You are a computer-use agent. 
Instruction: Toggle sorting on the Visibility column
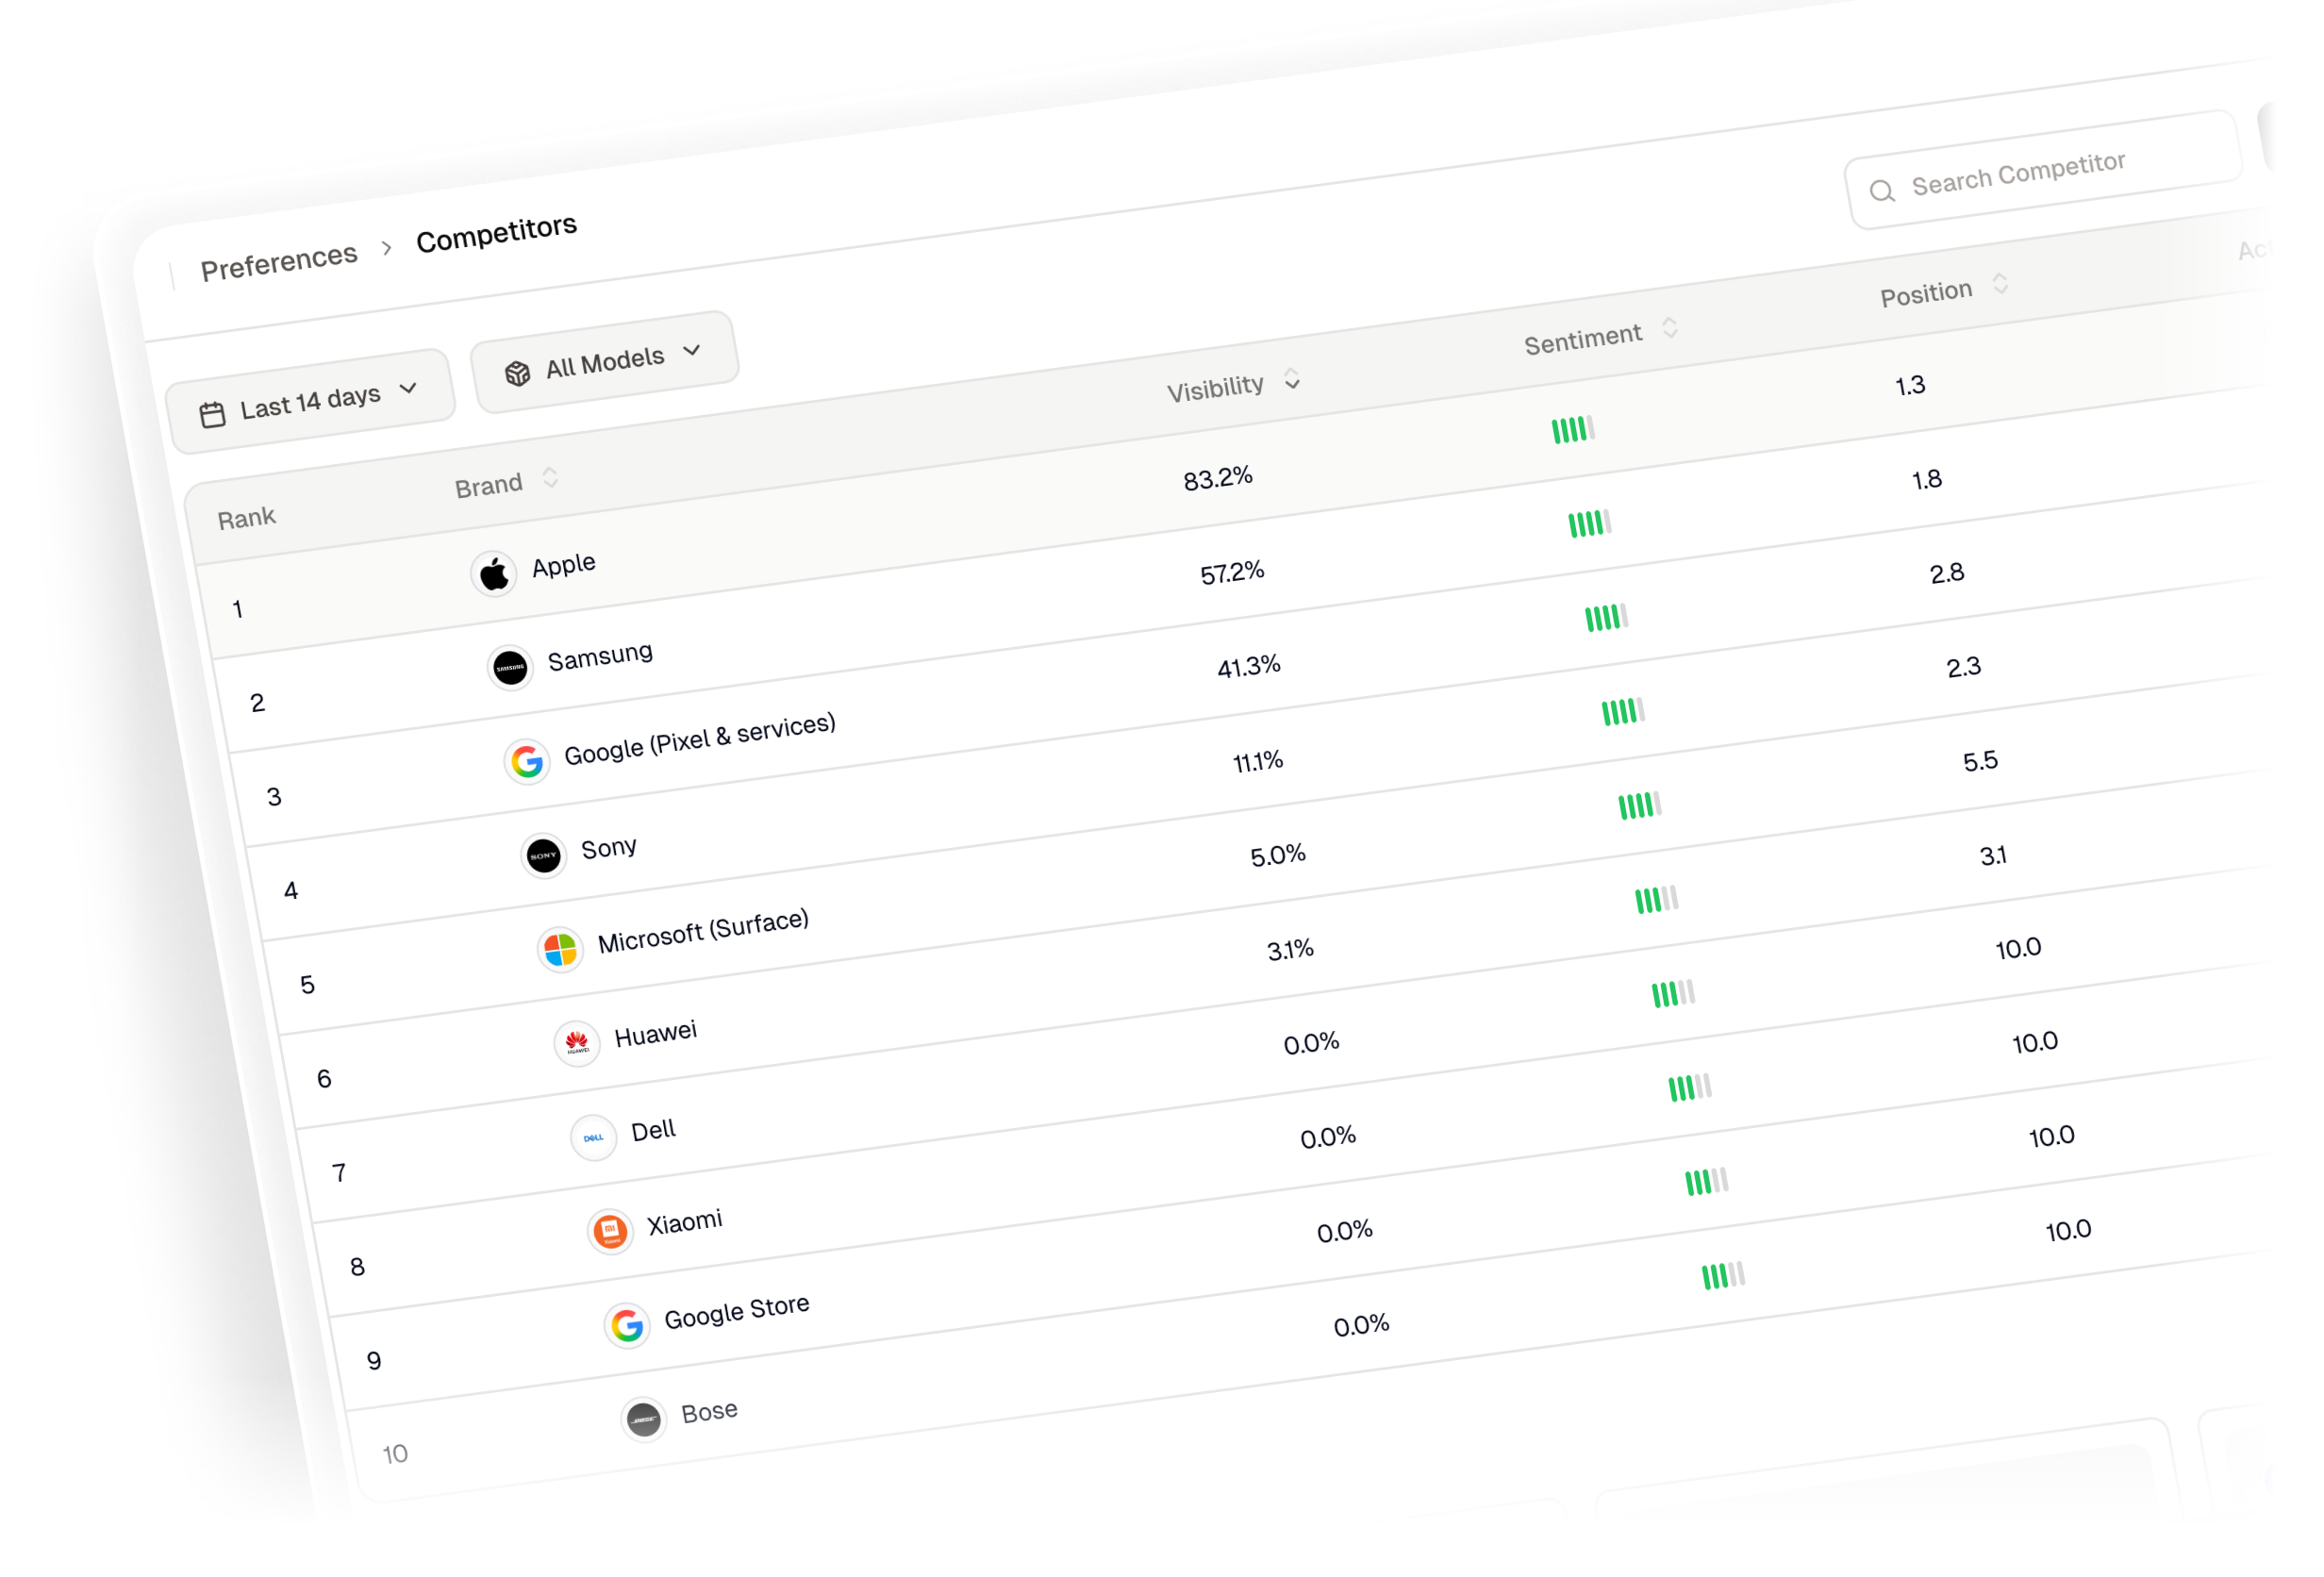[1292, 382]
